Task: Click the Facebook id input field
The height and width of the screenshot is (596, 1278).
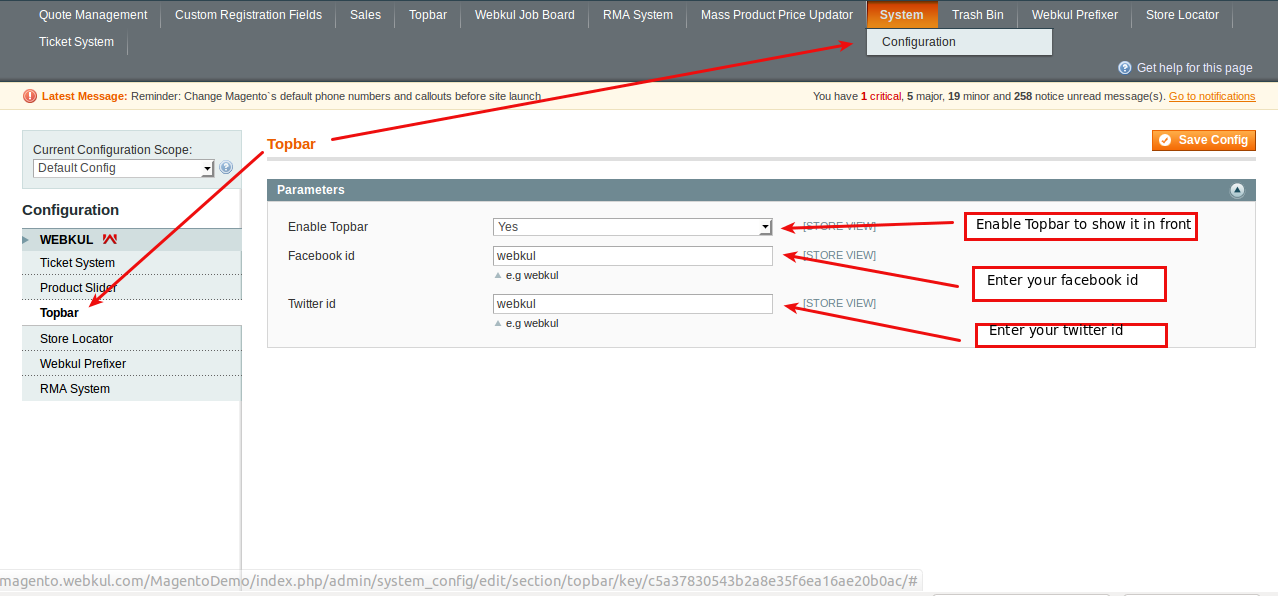Action: pos(632,256)
